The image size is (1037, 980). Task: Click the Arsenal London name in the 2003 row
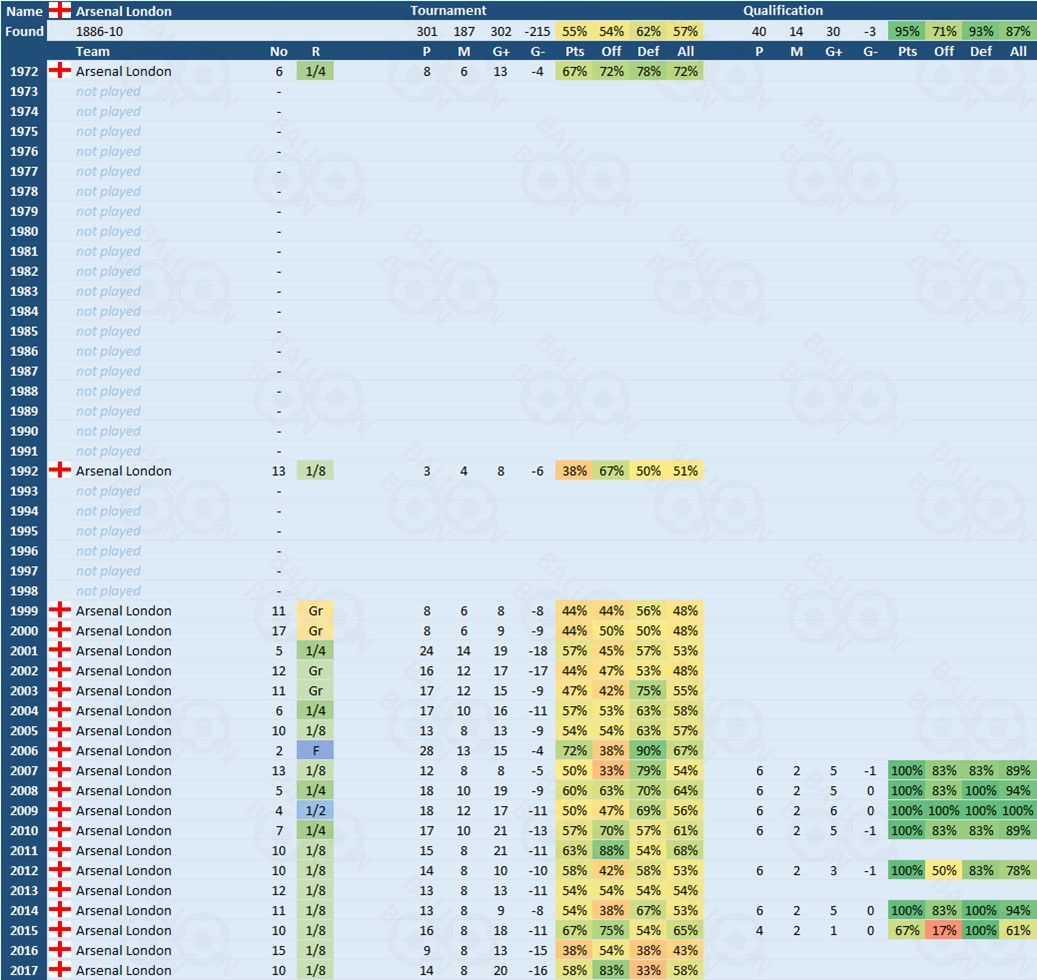tap(123, 691)
